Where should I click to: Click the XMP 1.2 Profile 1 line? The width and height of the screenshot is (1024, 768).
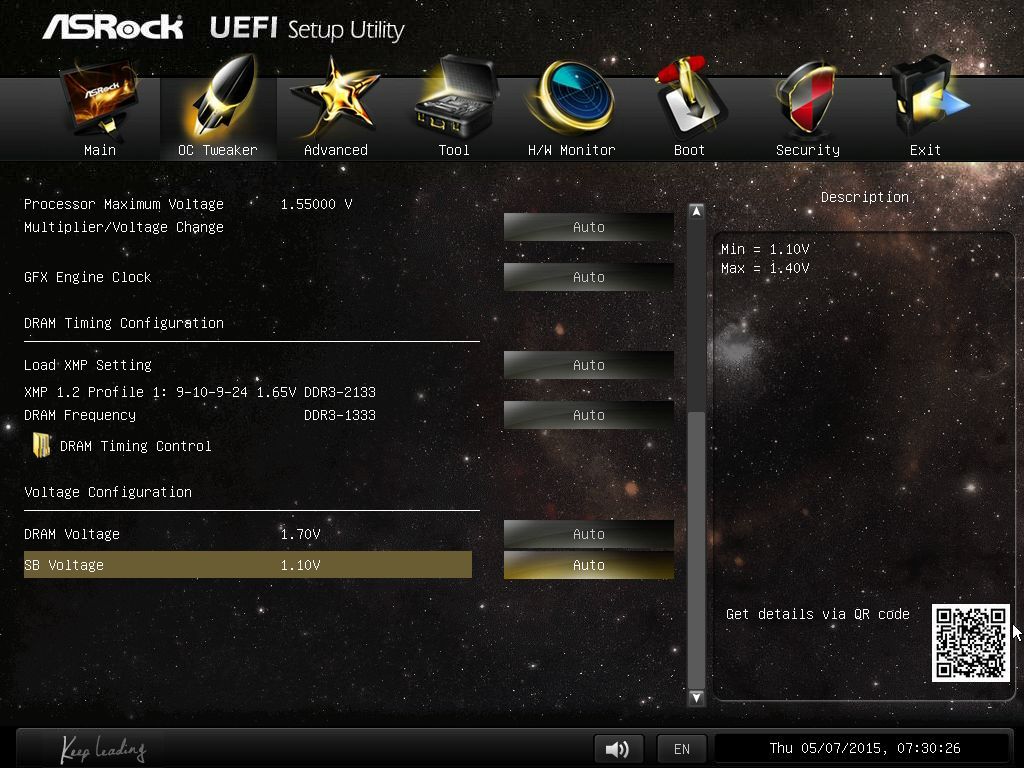(200, 392)
